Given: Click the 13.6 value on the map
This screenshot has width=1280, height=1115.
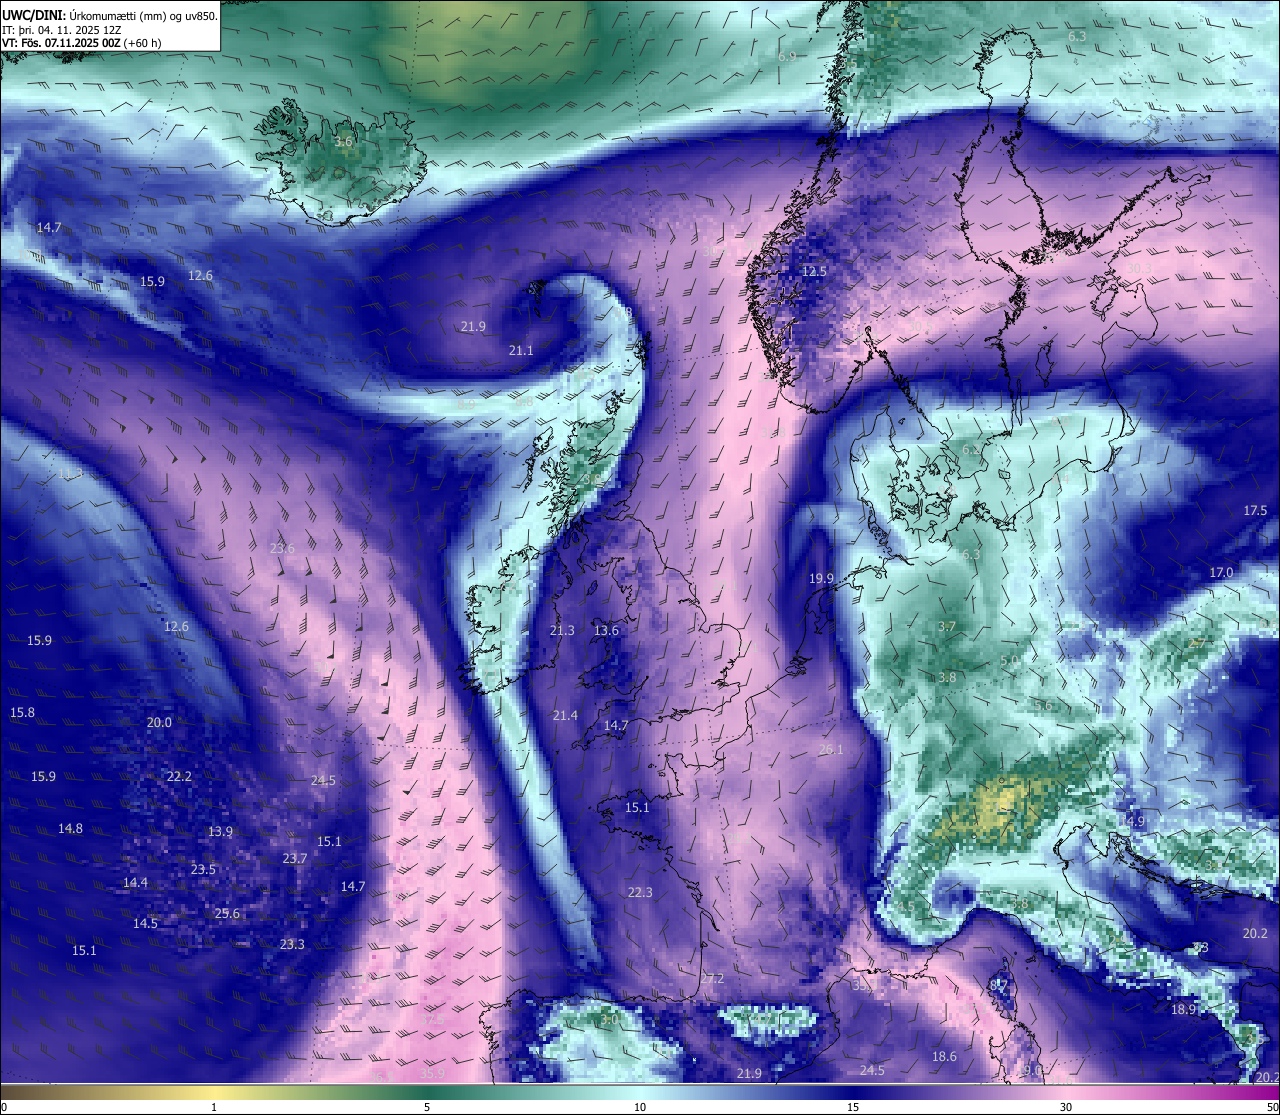Looking at the screenshot, I should [x=606, y=631].
